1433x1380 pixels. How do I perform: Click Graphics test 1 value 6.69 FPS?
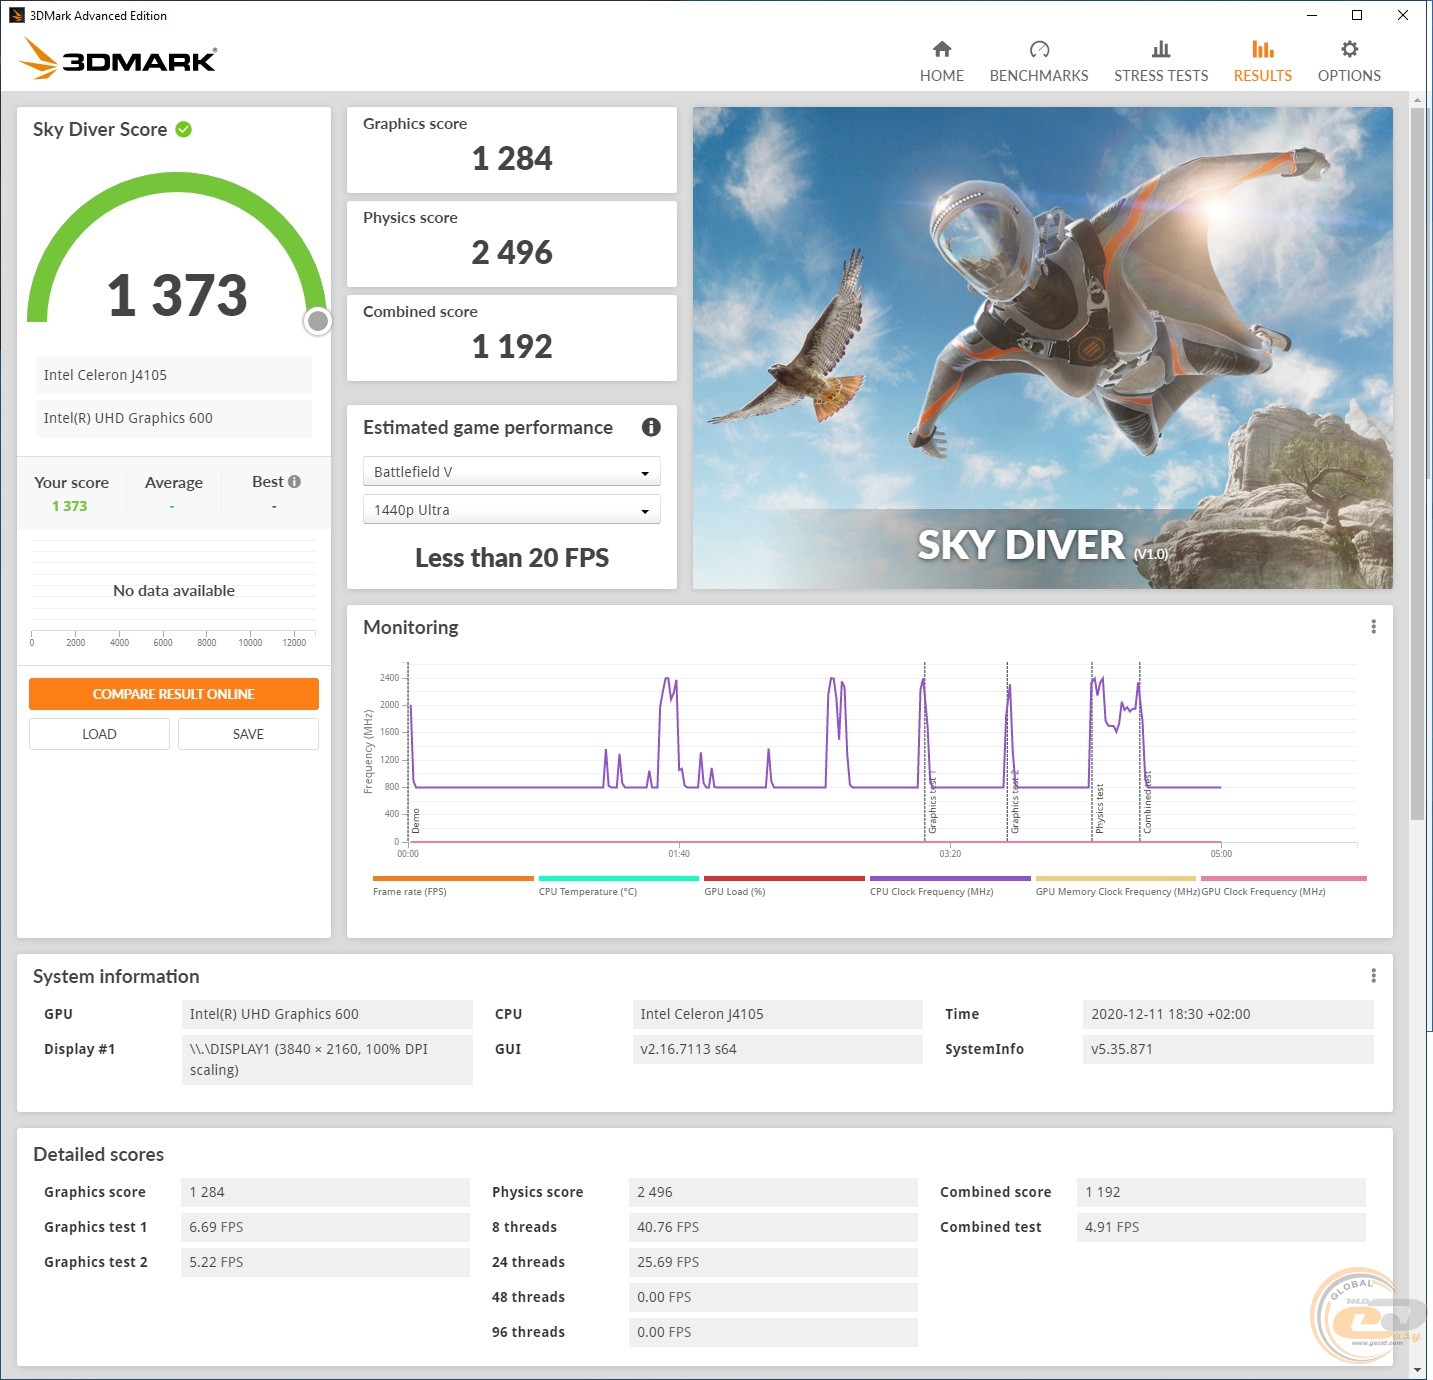(x=325, y=1227)
